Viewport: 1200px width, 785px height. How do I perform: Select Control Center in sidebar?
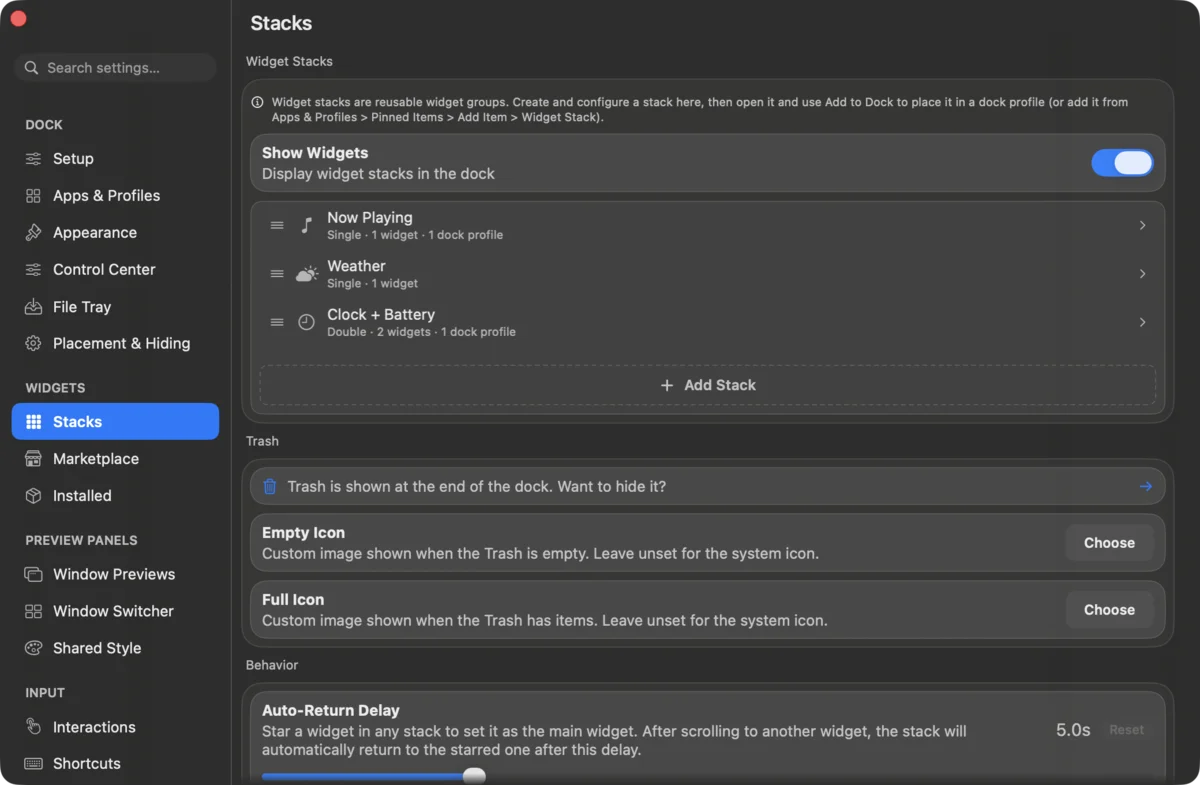115,270
